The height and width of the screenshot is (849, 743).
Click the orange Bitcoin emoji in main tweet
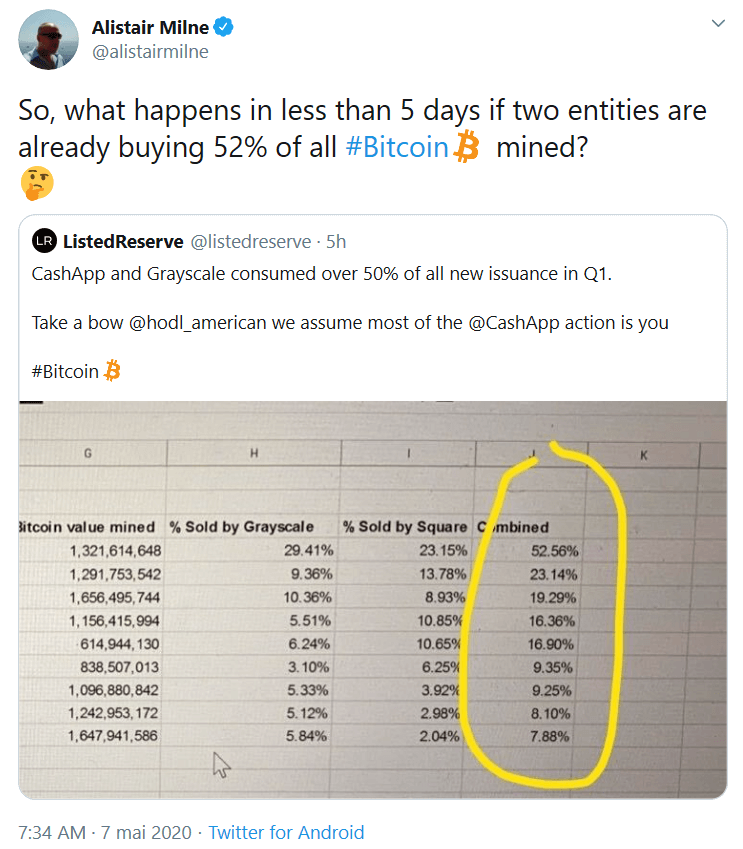(466, 148)
